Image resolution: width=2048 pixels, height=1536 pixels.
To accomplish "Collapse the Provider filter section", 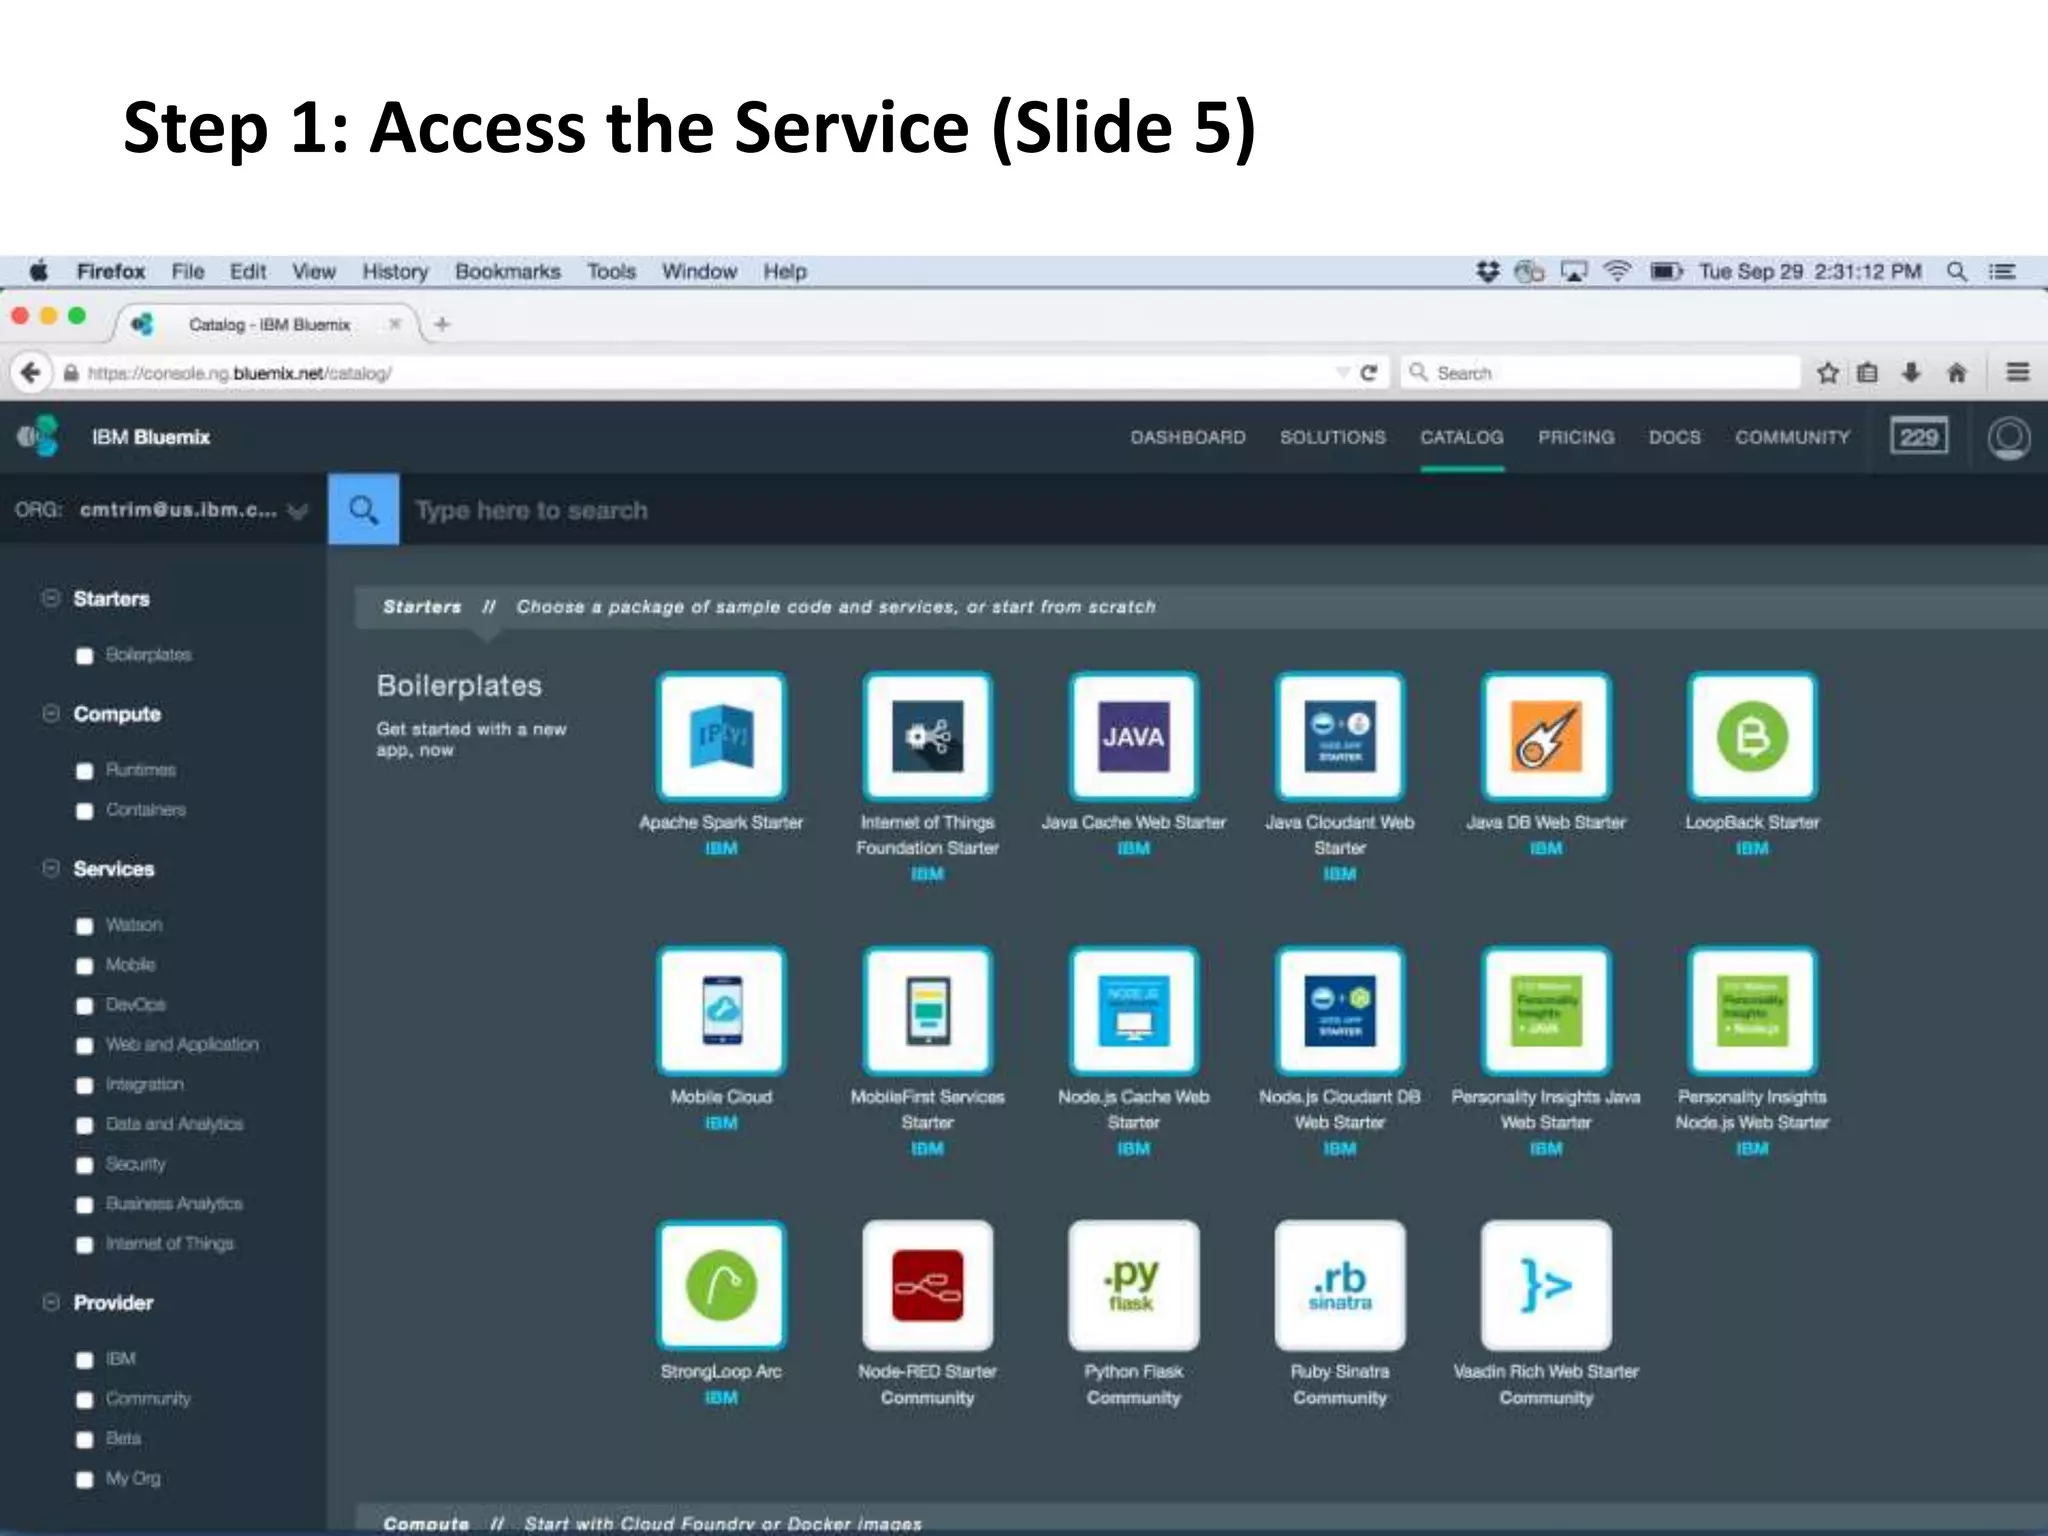I will pos(51,1302).
